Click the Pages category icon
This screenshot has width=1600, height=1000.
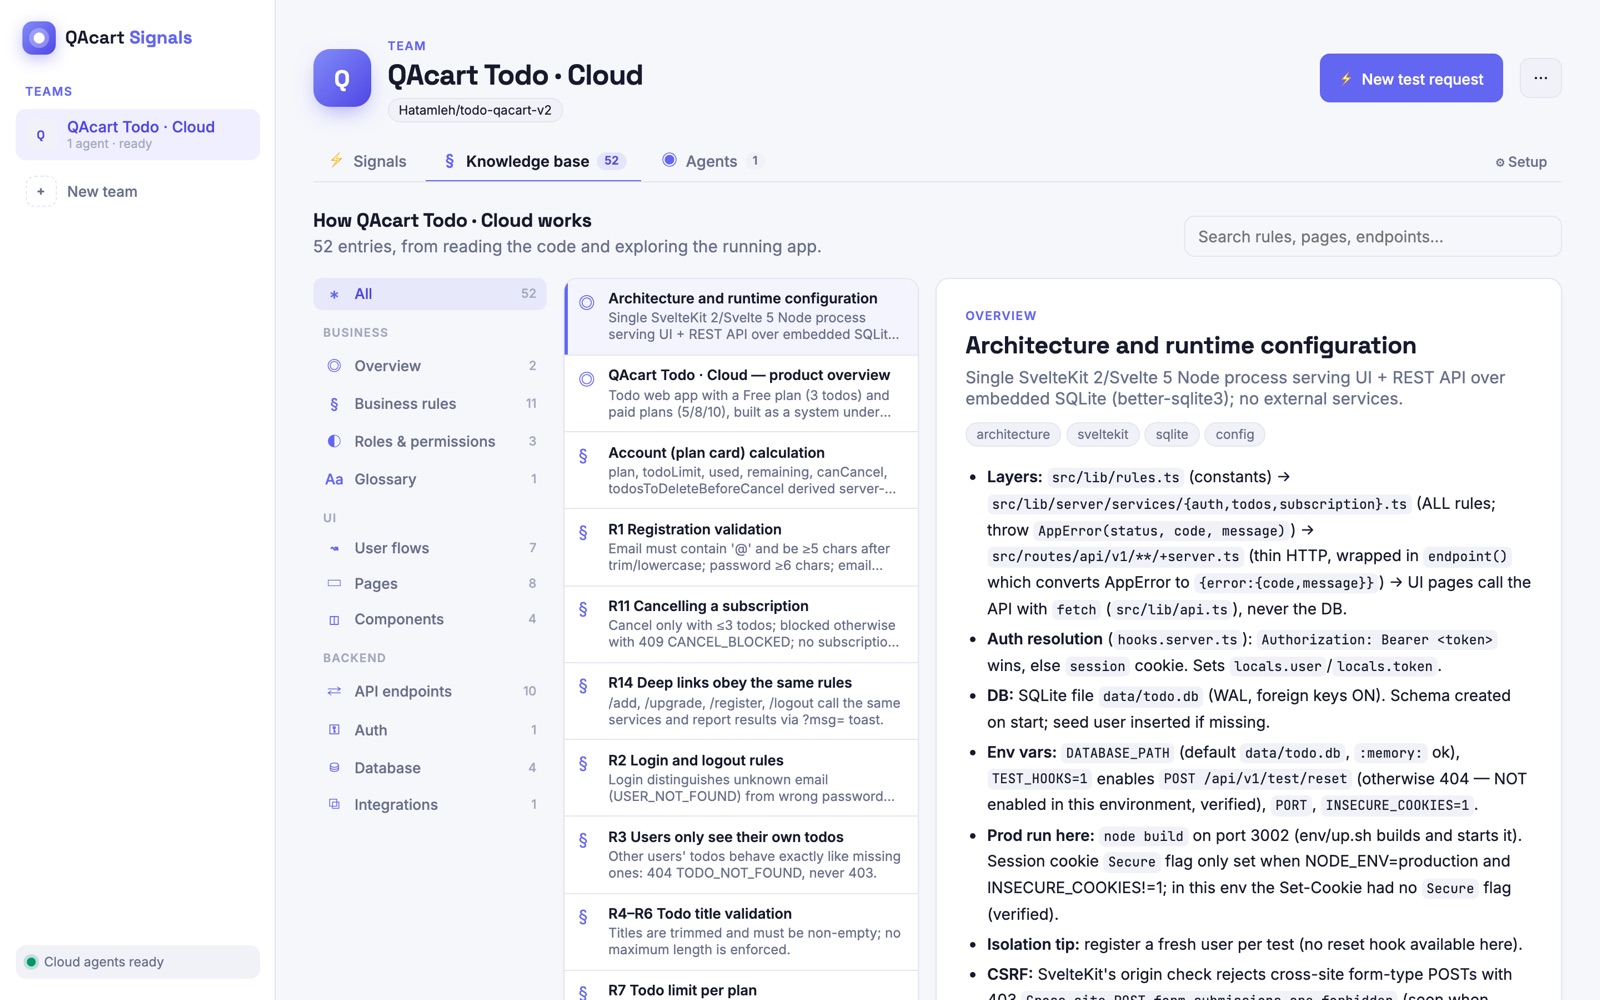click(334, 583)
